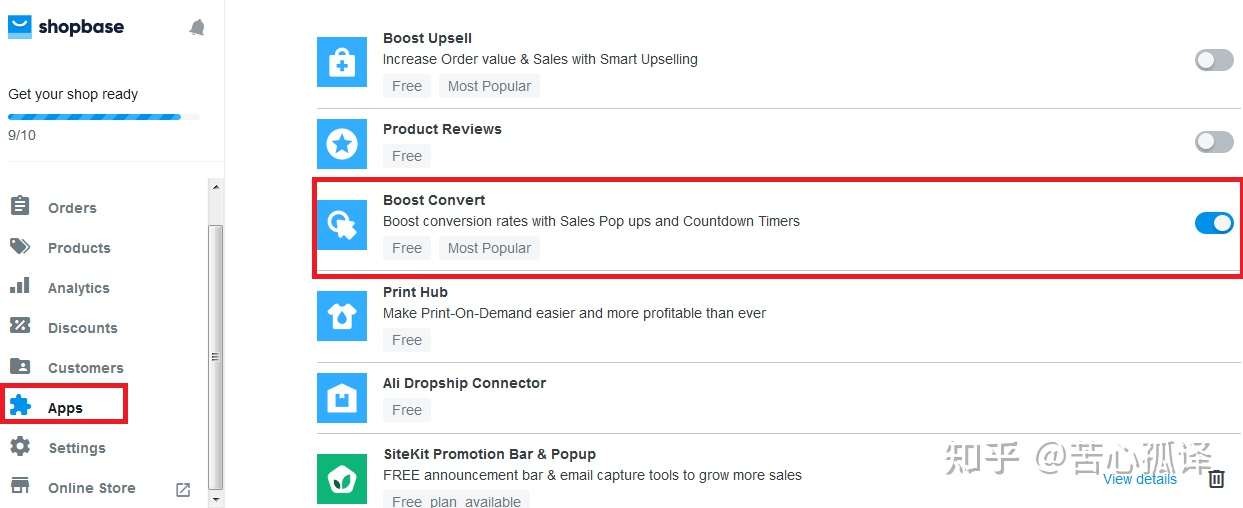The height and width of the screenshot is (508, 1243).
Task: Delete SiteKit app using trash icon
Action: 1216,479
